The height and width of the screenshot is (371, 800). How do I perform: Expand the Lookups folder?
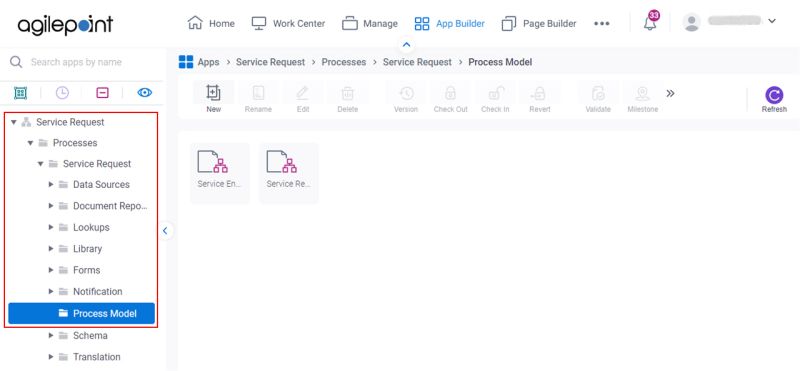tap(51, 228)
